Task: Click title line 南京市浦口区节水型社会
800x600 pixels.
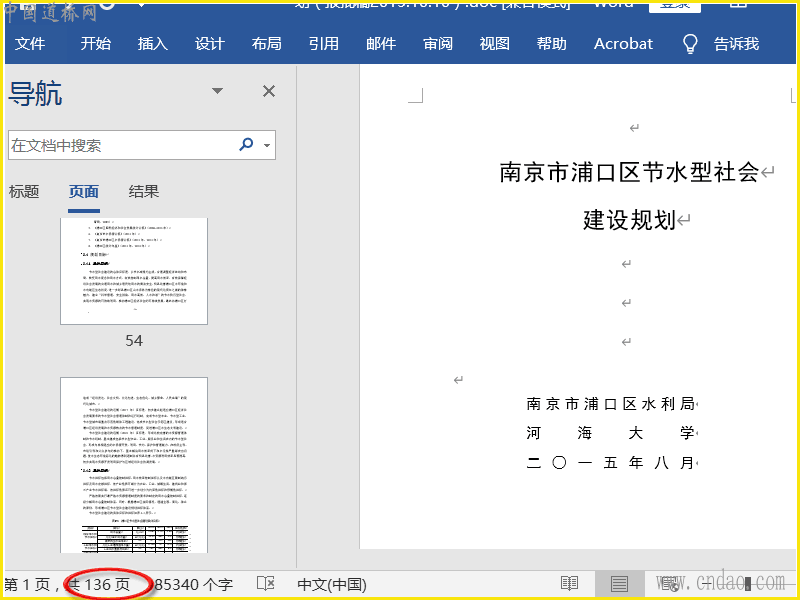Action: coord(629,172)
